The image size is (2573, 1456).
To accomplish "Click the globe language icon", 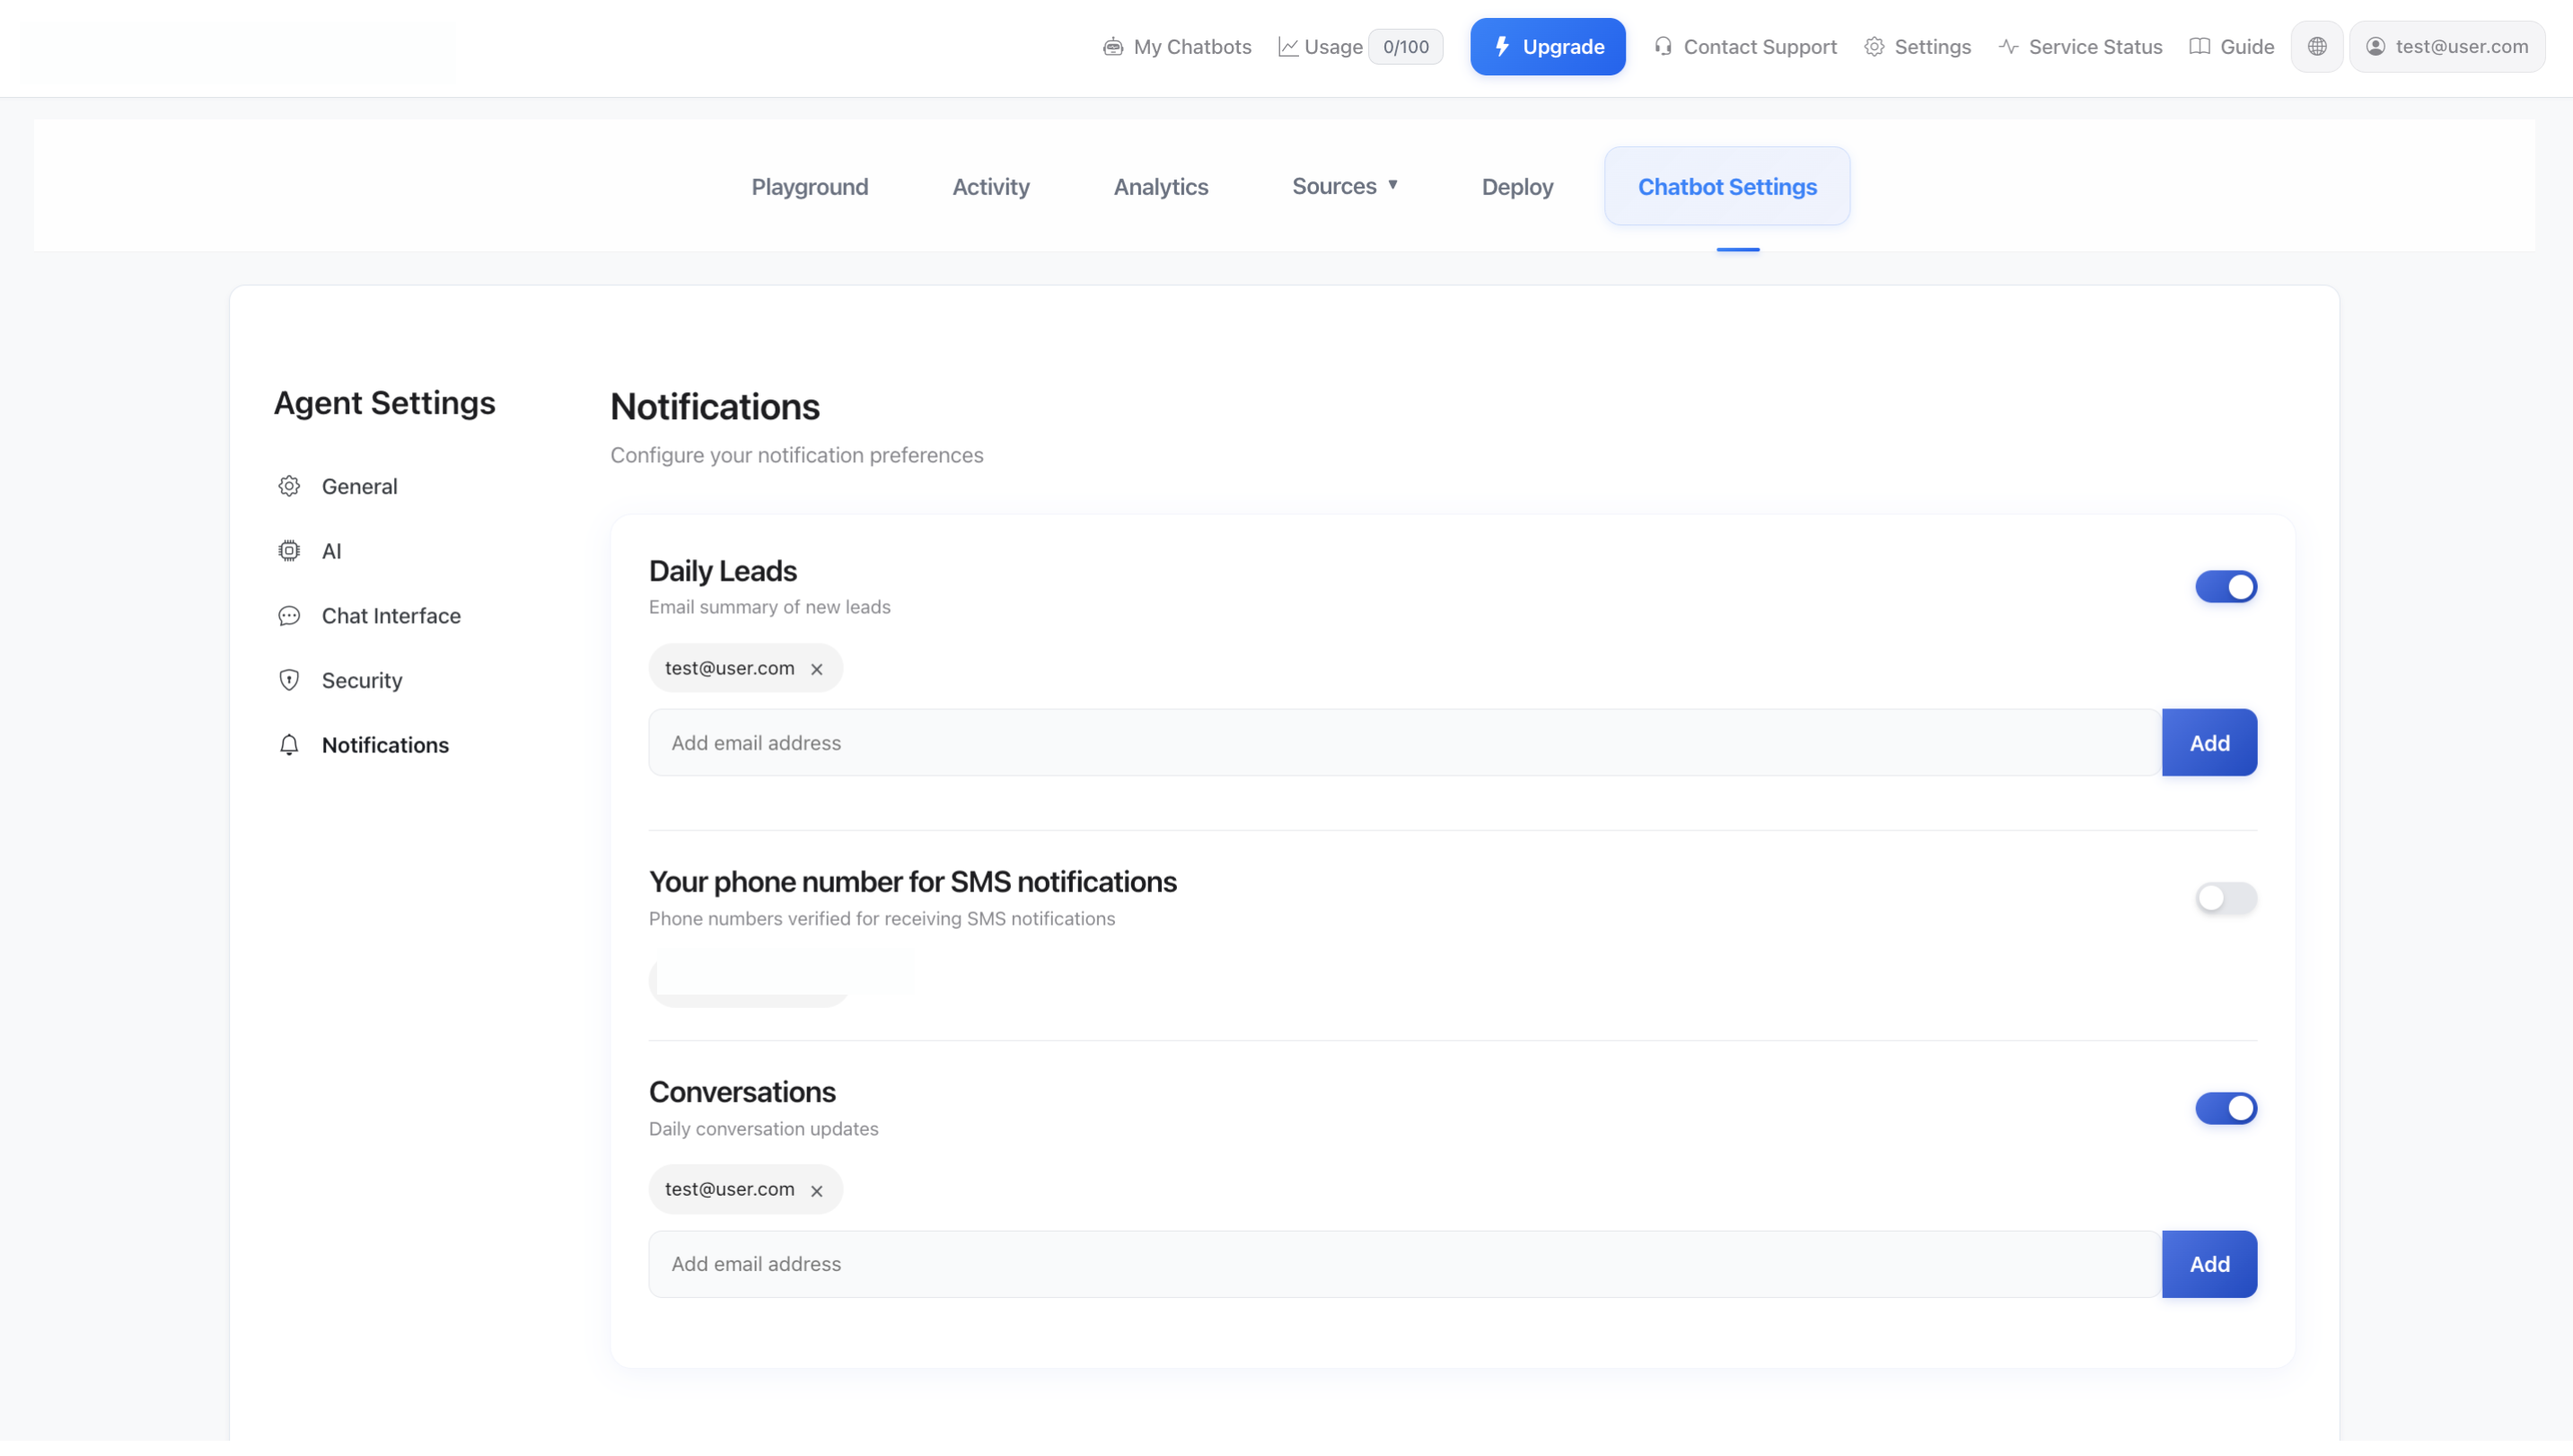I will pos(2317,46).
